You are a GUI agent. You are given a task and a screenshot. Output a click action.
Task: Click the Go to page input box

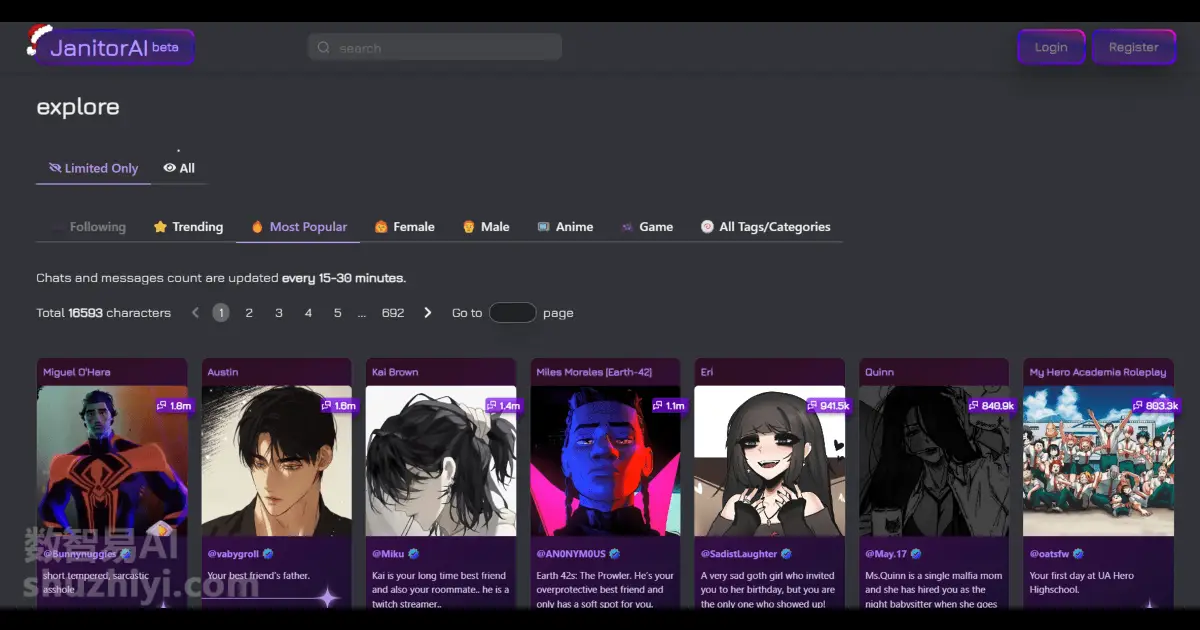(x=512, y=313)
